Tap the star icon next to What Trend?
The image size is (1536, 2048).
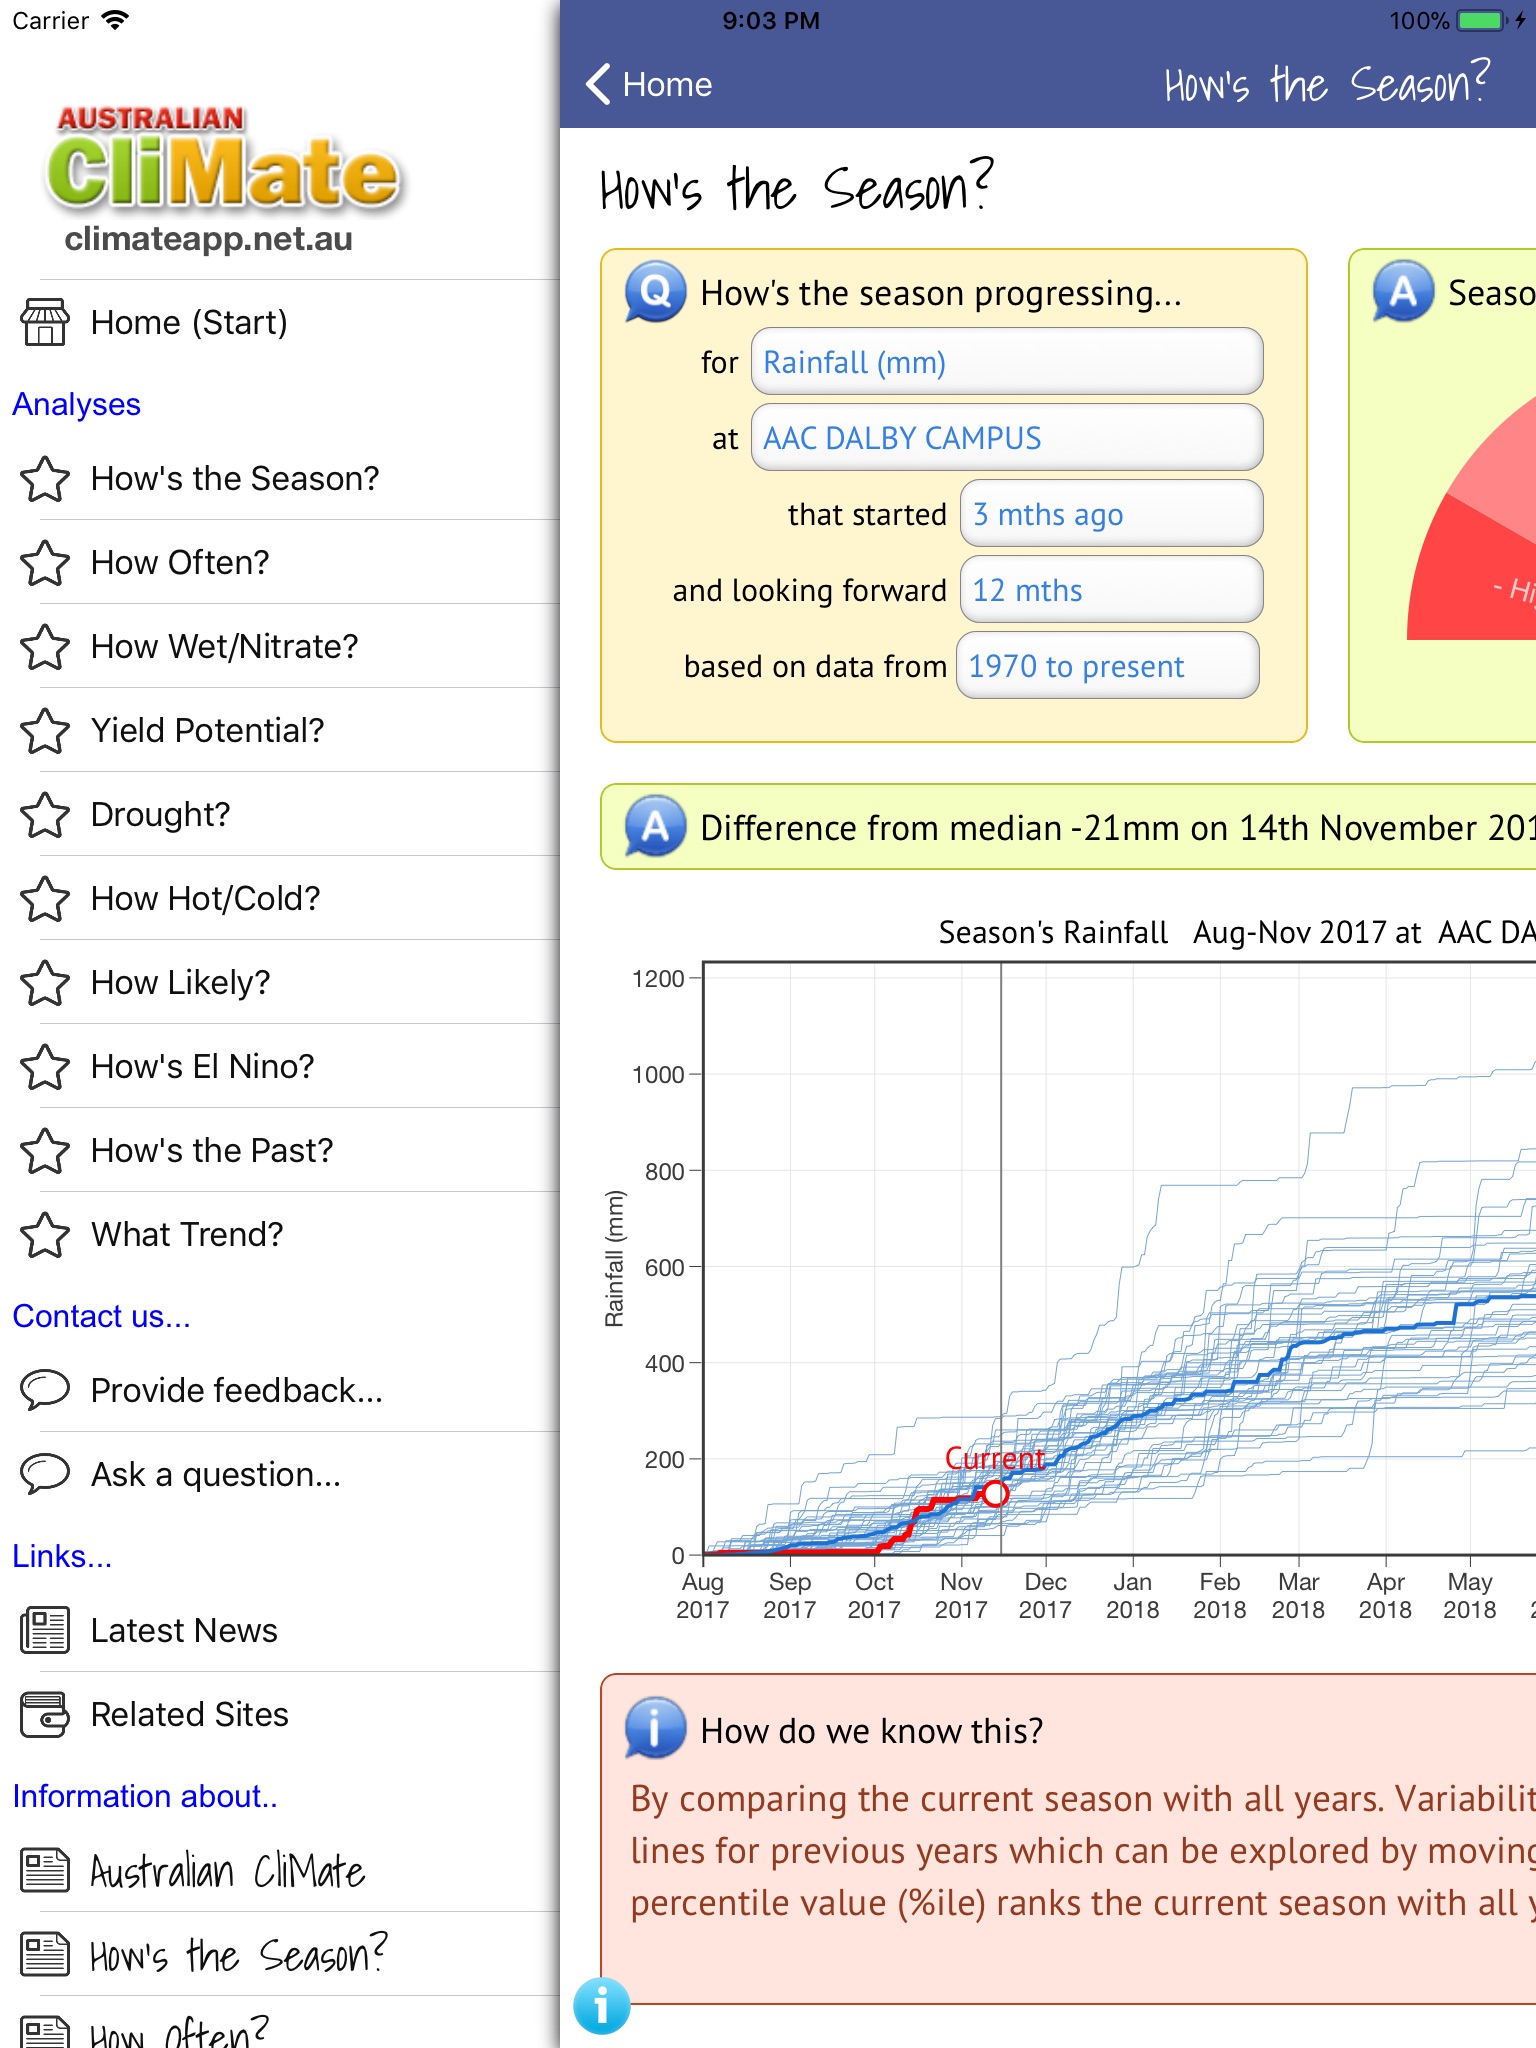coord(45,1234)
